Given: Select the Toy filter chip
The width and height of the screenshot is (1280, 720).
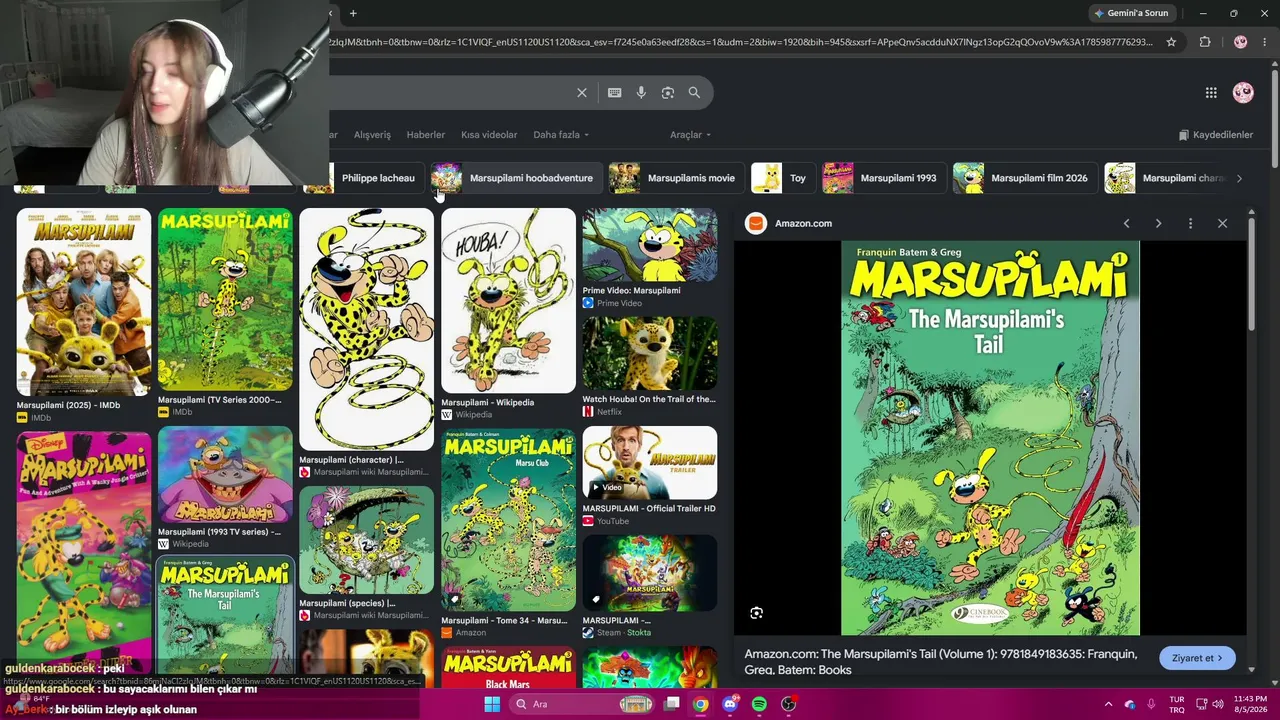Looking at the screenshot, I should (x=783, y=178).
